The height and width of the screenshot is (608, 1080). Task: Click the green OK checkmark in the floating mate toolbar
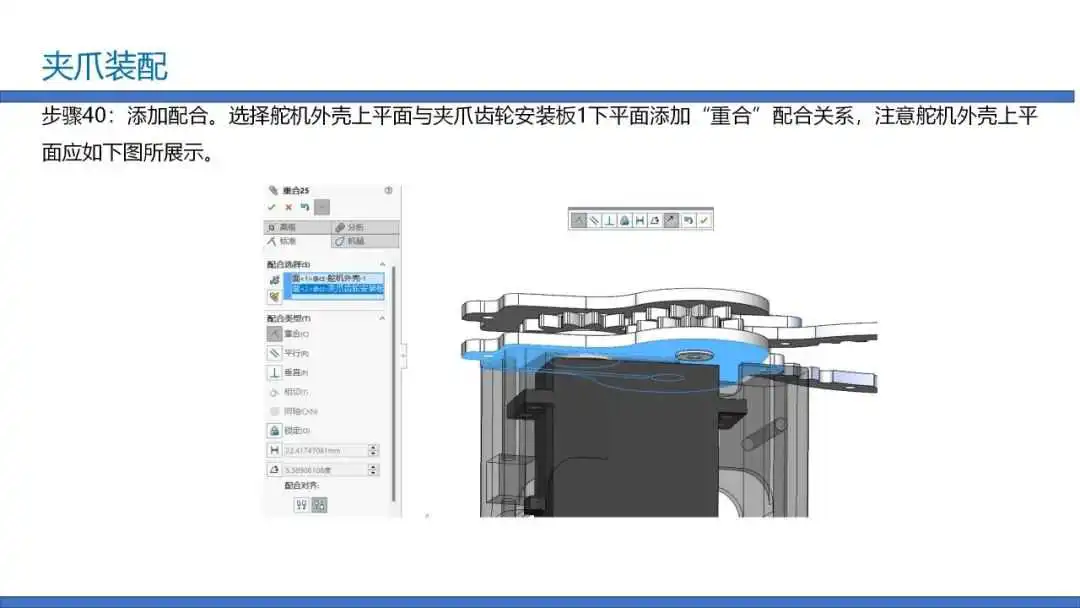(704, 220)
